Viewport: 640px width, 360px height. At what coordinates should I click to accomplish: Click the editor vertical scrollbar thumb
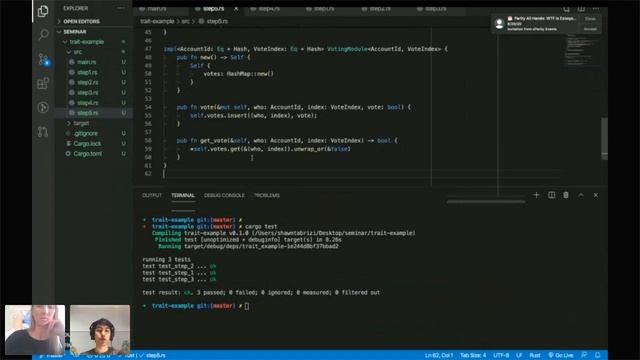tap(604, 138)
